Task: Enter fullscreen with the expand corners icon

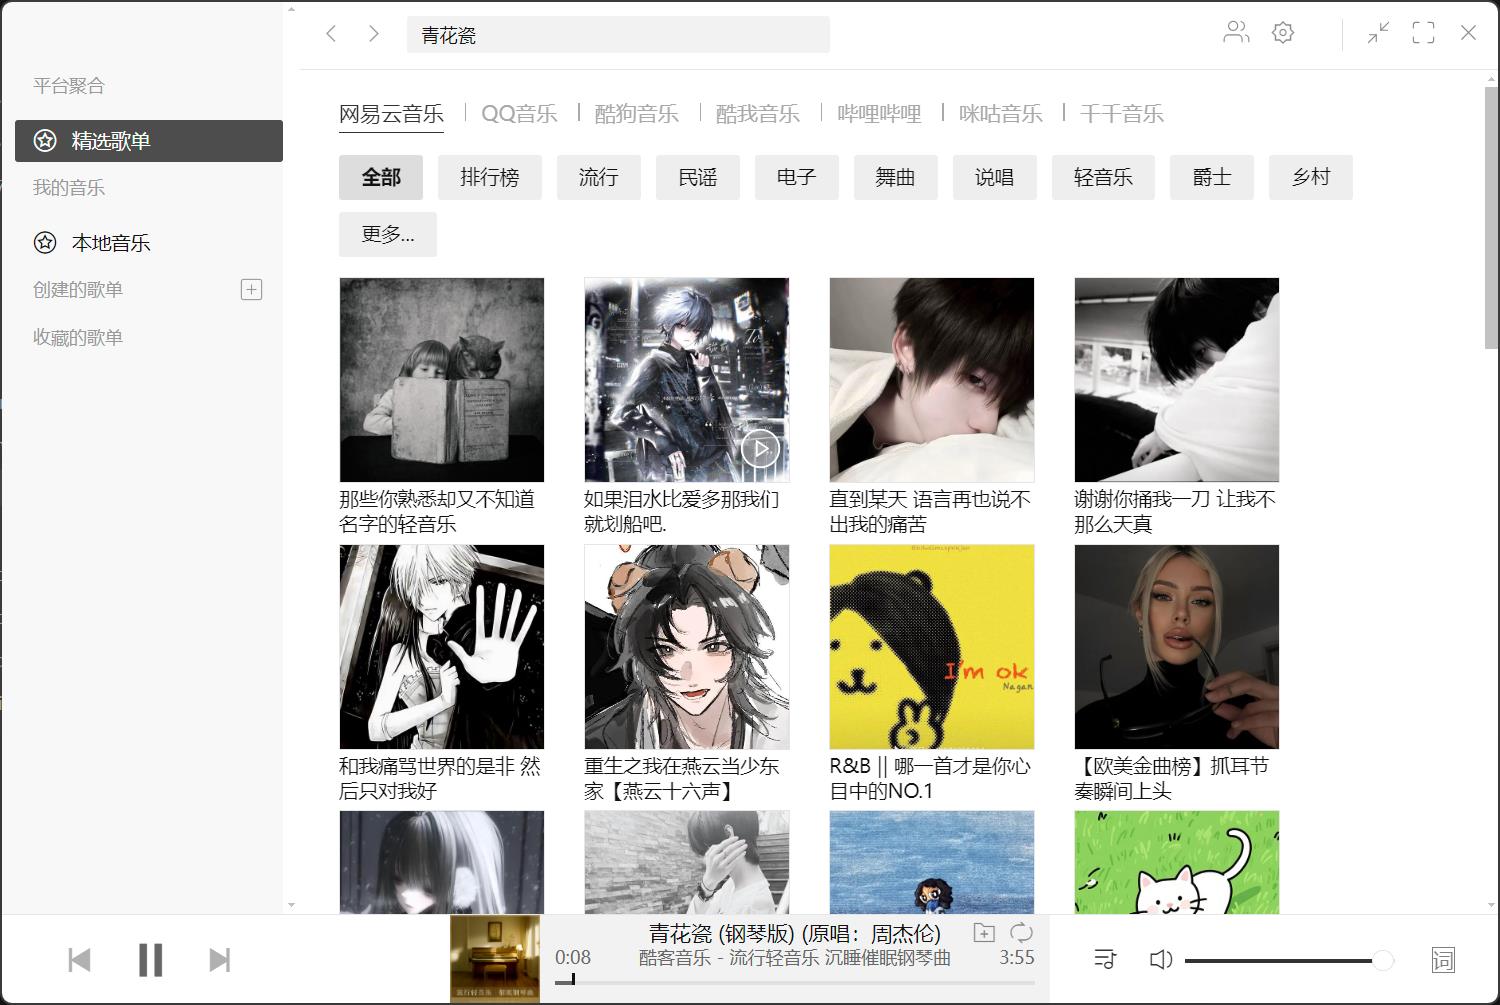Action: pyautogui.click(x=1423, y=33)
